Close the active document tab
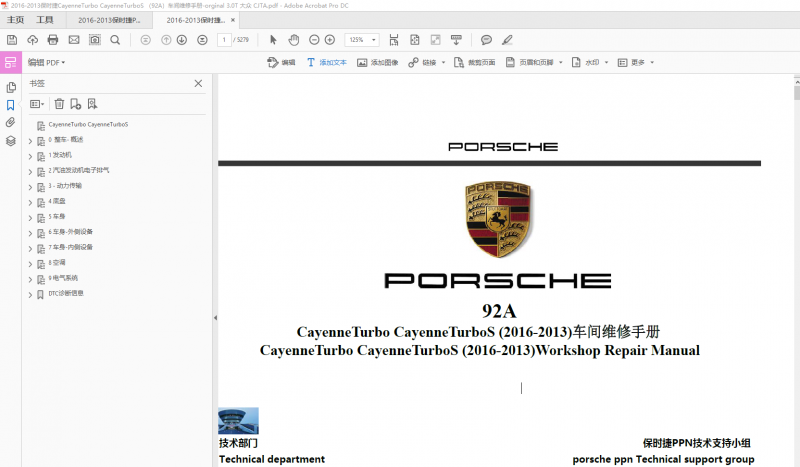The height and width of the screenshot is (467, 800). pyautogui.click(x=233, y=20)
